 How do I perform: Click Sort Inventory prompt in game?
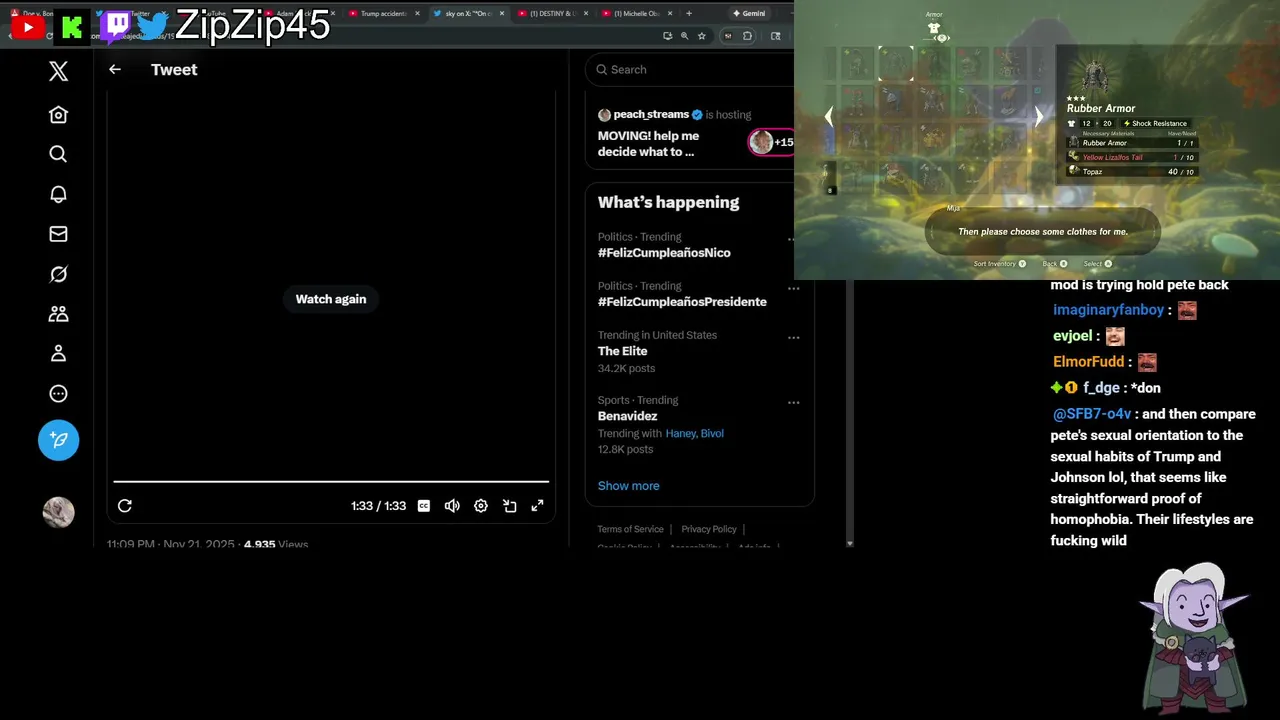click(x=1000, y=264)
